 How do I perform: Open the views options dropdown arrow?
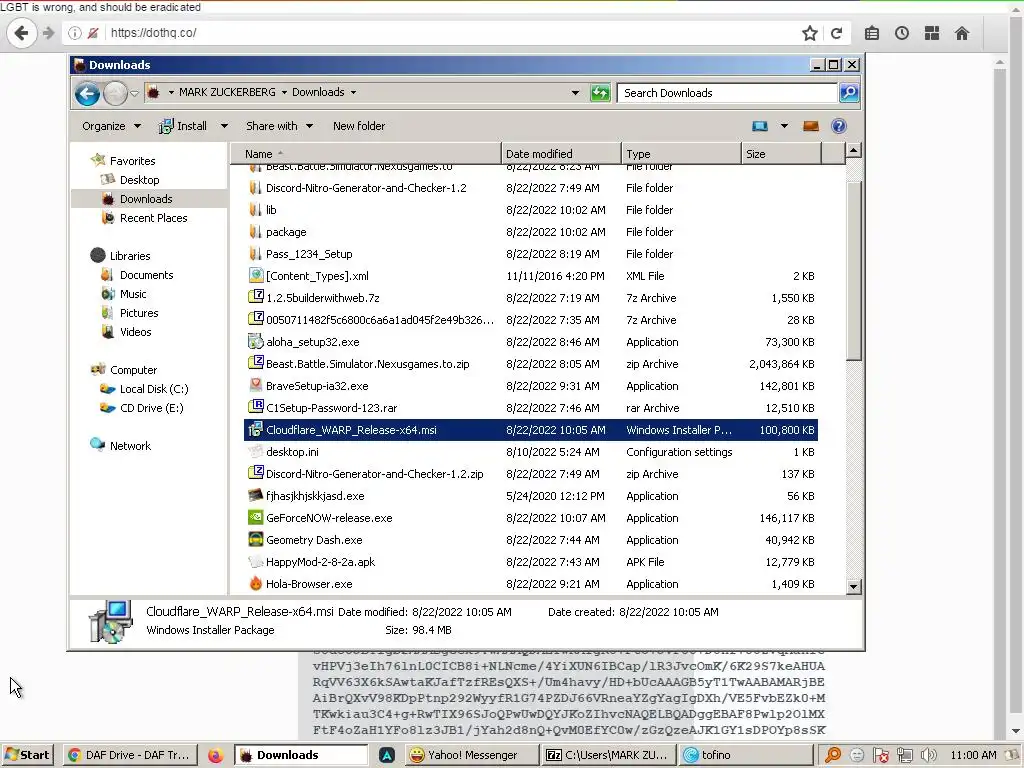784,126
